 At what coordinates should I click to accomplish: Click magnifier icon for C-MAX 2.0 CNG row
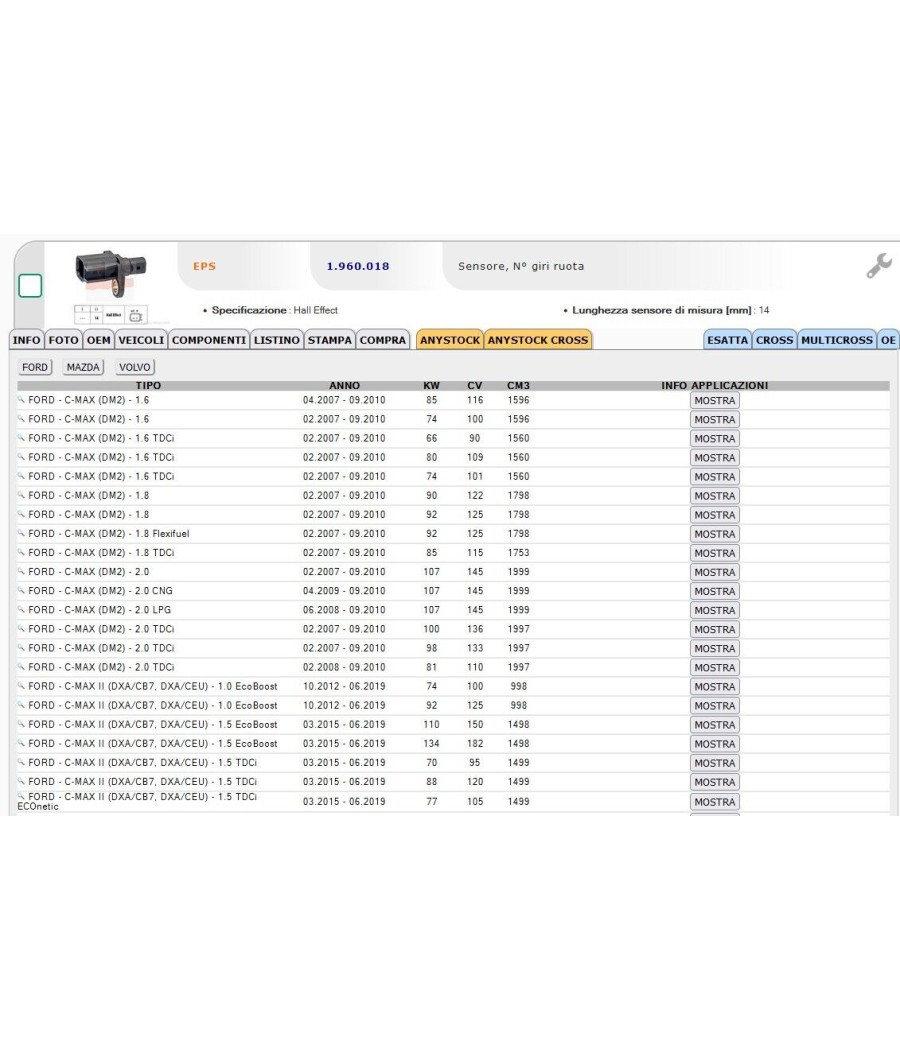pos(21,590)
